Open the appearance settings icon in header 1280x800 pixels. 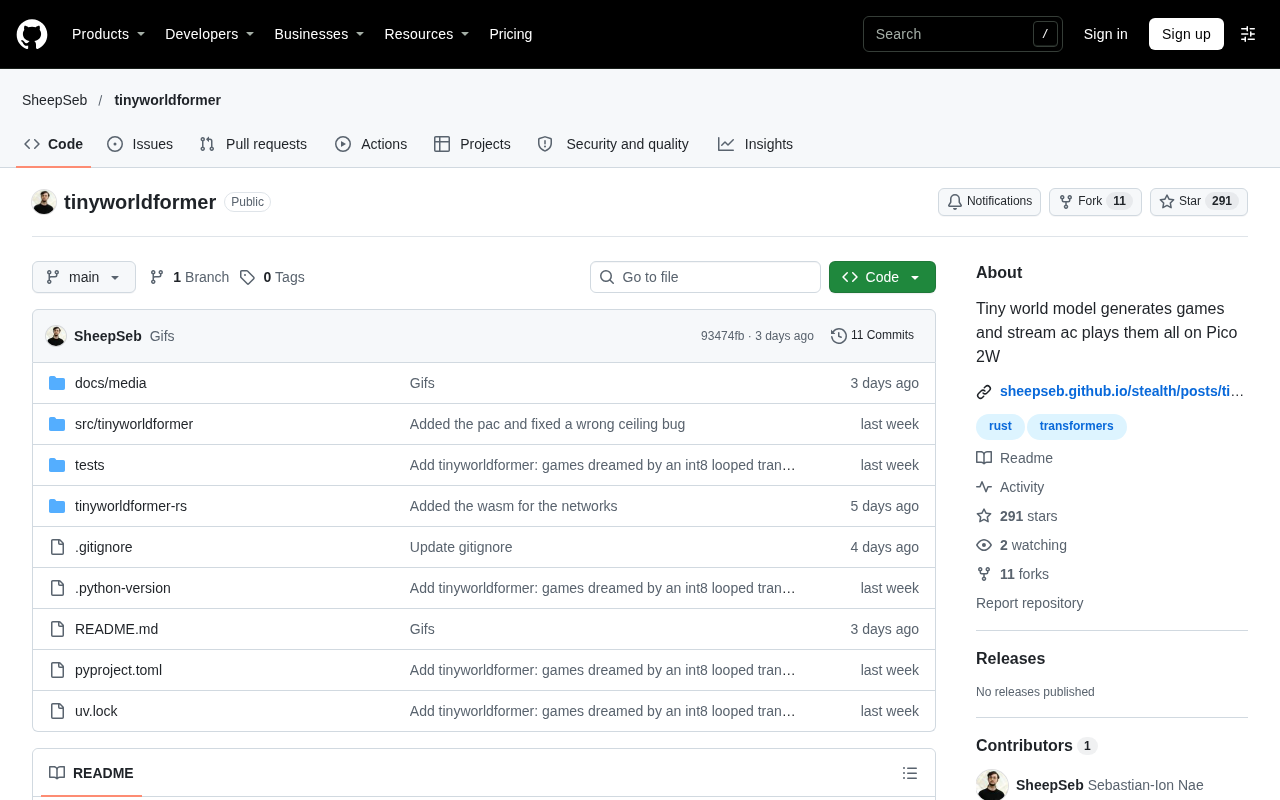click(1248, 34)
